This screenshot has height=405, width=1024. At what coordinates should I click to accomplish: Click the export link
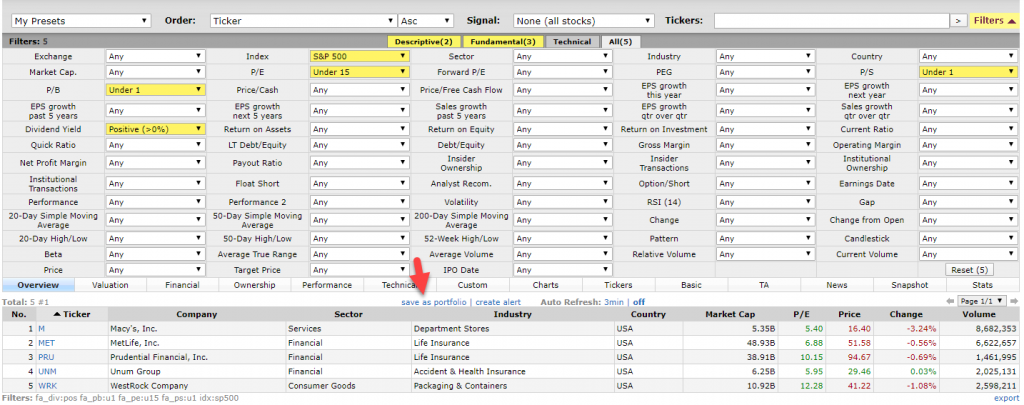coord(1007,397)
